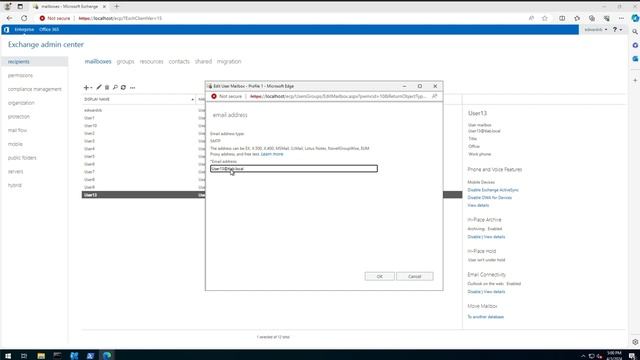The image size is (640, 360).
Task: Open the Learn more link in dialog
Action: click(x=272, y=154)
